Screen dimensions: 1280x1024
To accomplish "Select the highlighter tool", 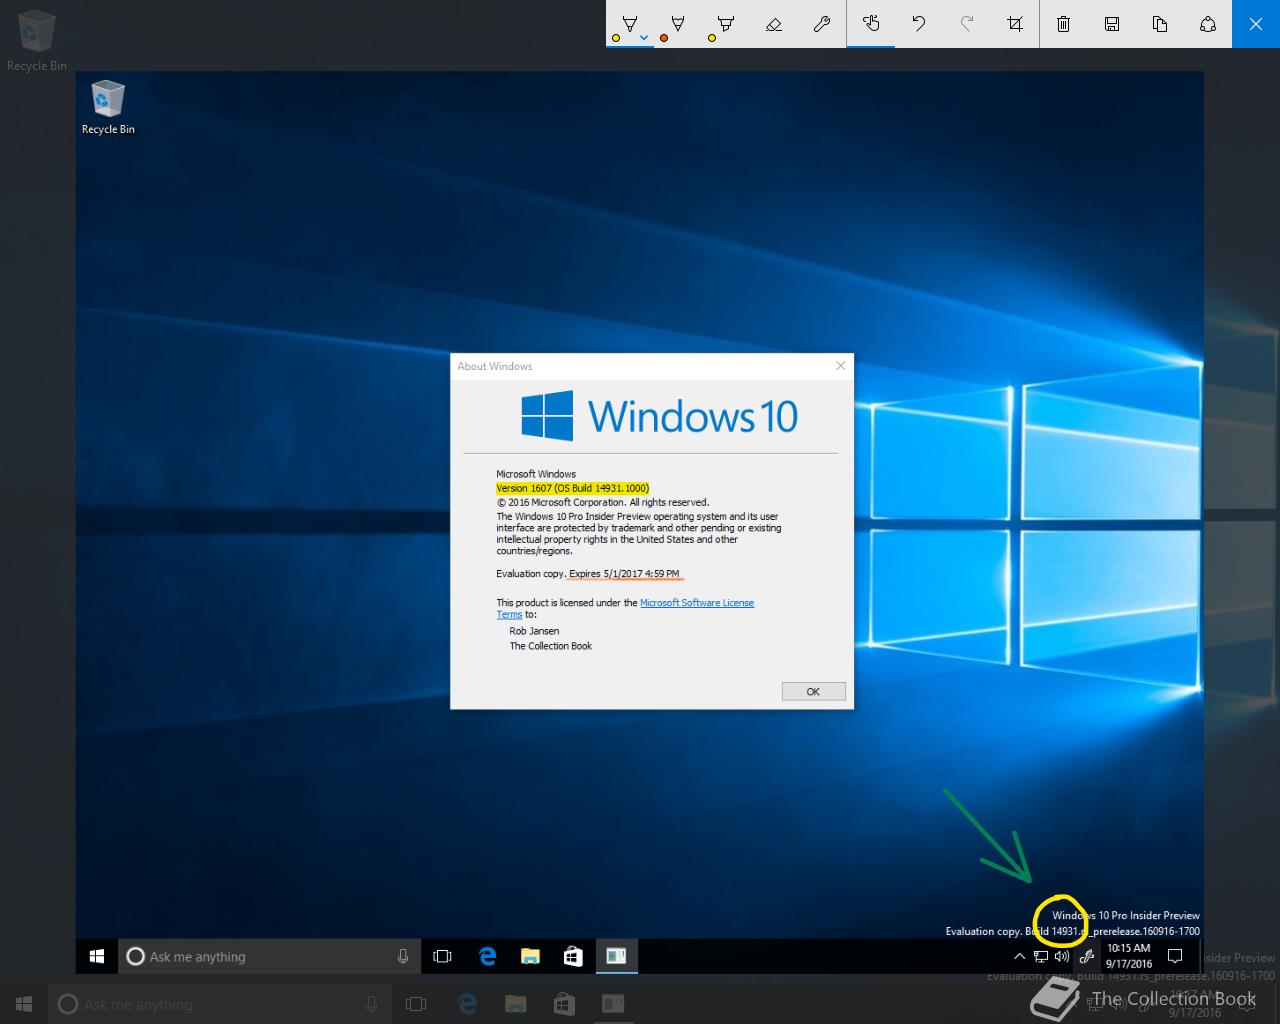I will click(725, 23).
